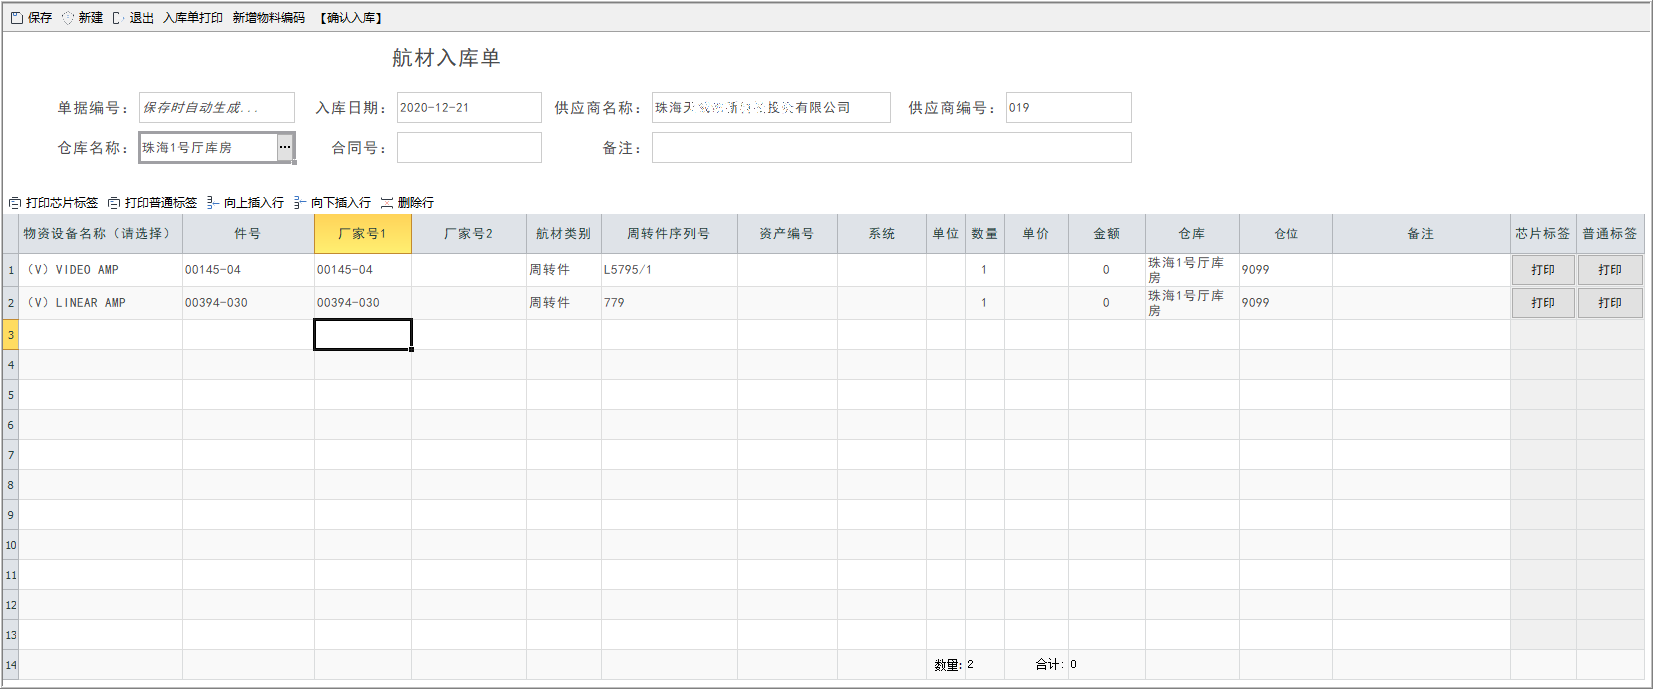1653x689 pixels.
Task: Click the 单位 column header
Action: (x=946, y=234)
